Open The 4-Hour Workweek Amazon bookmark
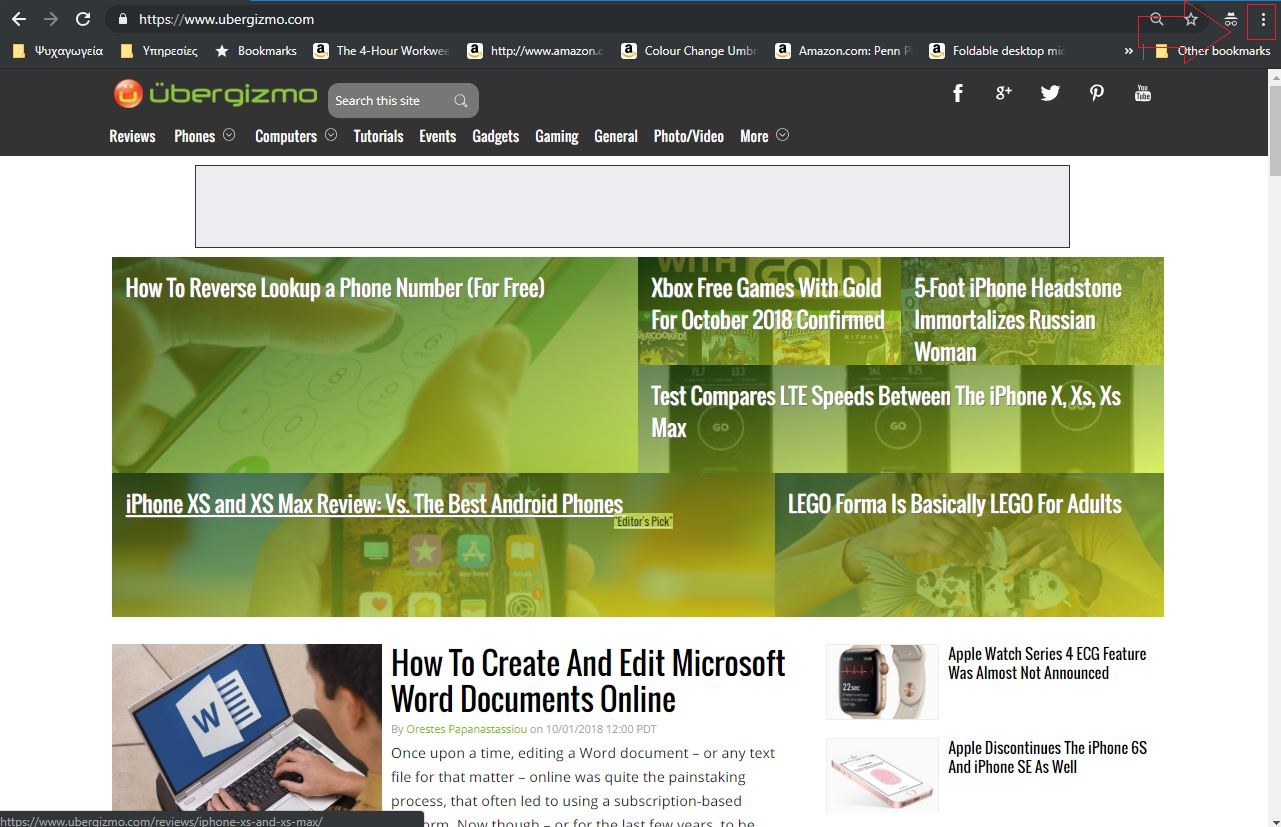 pos(382,51)
